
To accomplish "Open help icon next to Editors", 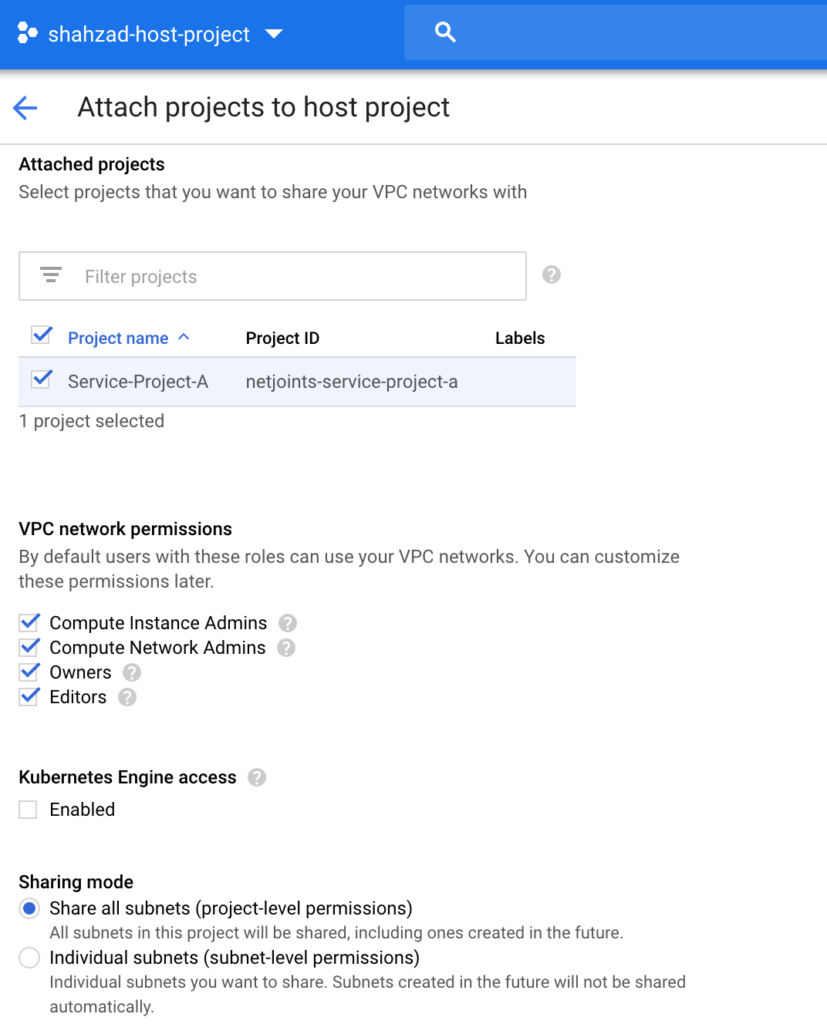I will point(127,697).
